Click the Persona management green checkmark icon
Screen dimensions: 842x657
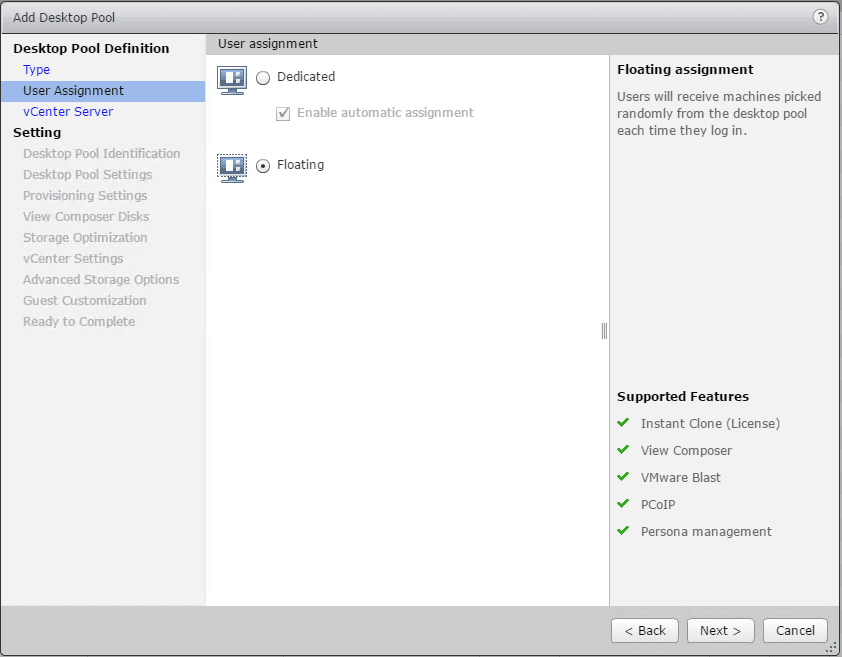pos(624,531)
